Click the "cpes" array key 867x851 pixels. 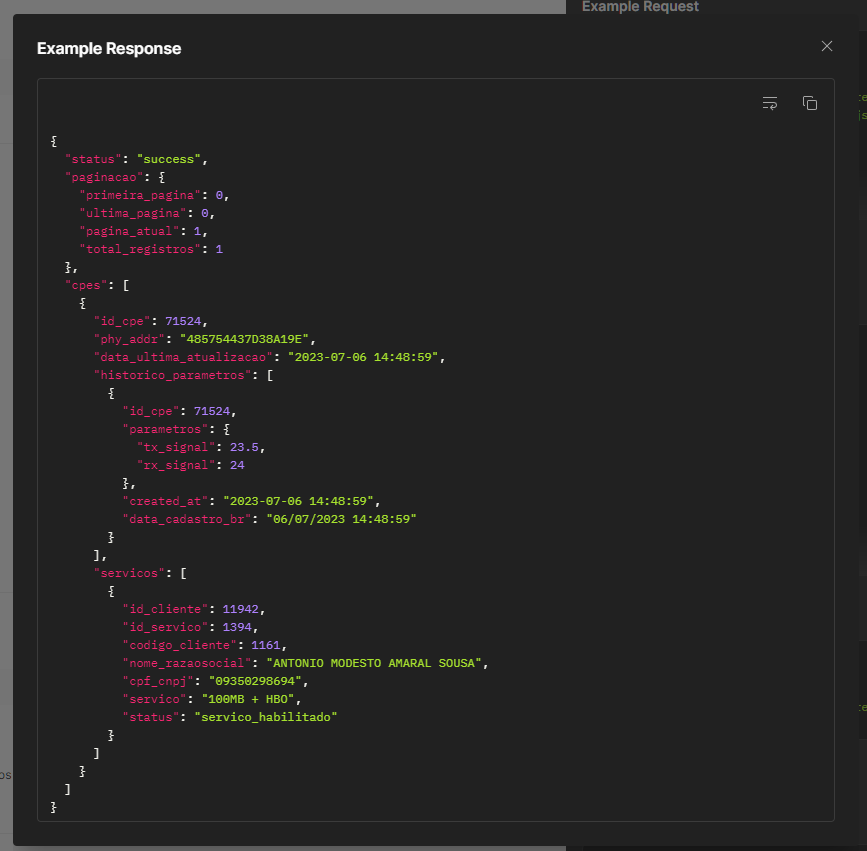pyautogui.click(x=86, y=285)
